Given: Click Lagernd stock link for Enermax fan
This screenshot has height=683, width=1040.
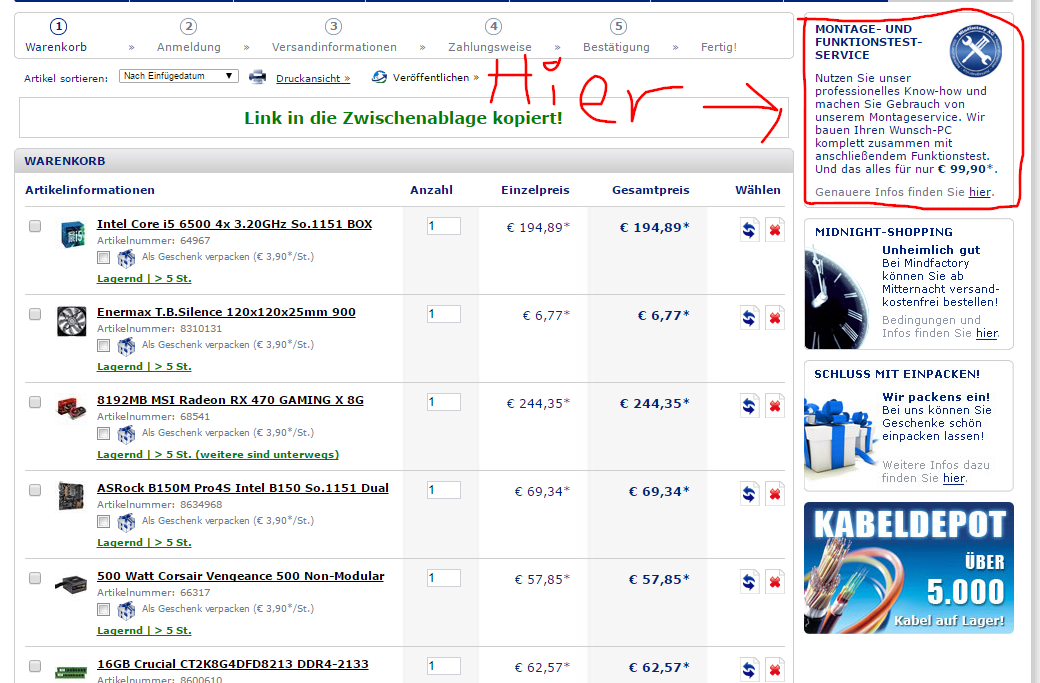Looking at the screenshot, I should (144, 367).
